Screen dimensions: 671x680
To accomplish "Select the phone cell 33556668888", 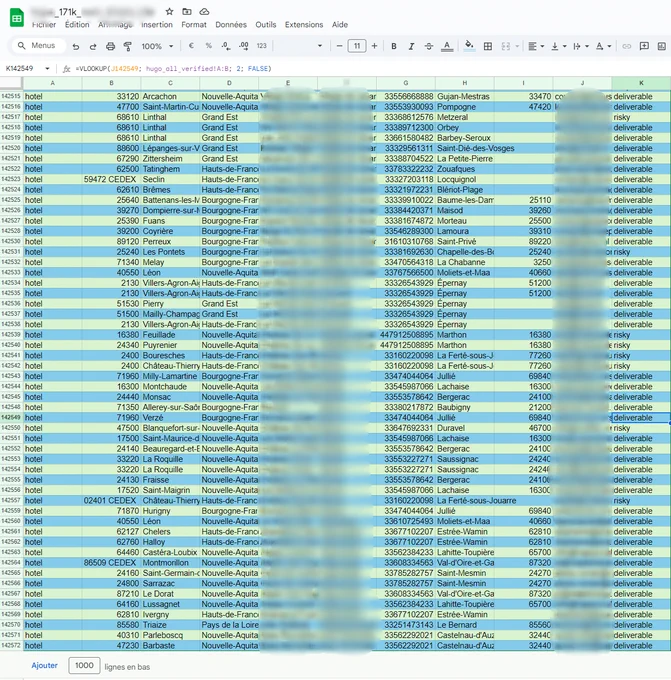I will [406, 96].
